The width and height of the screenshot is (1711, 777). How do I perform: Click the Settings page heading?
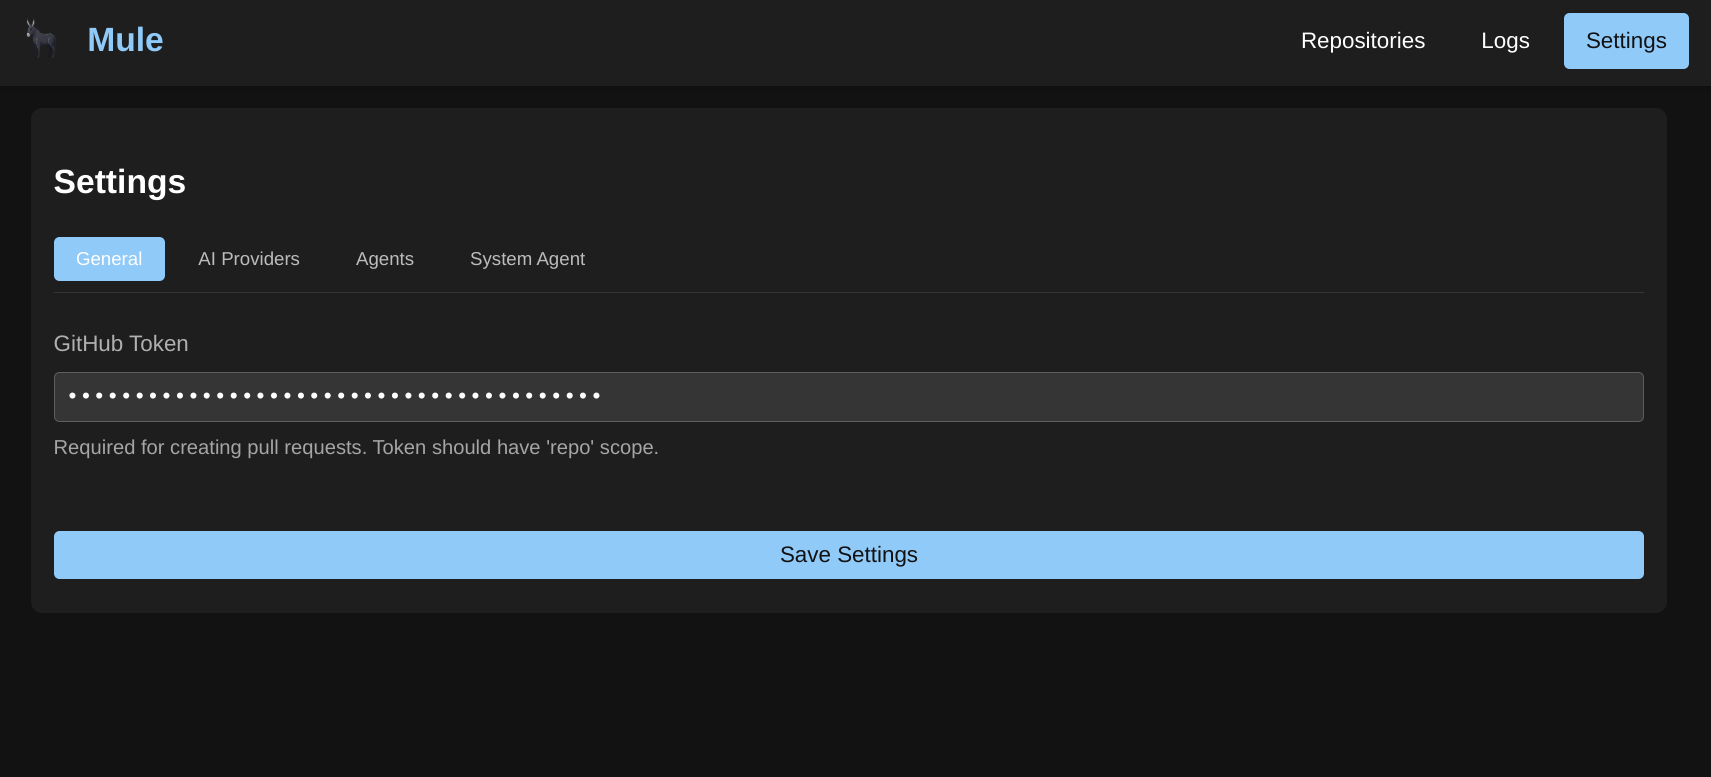coord(120,182)
